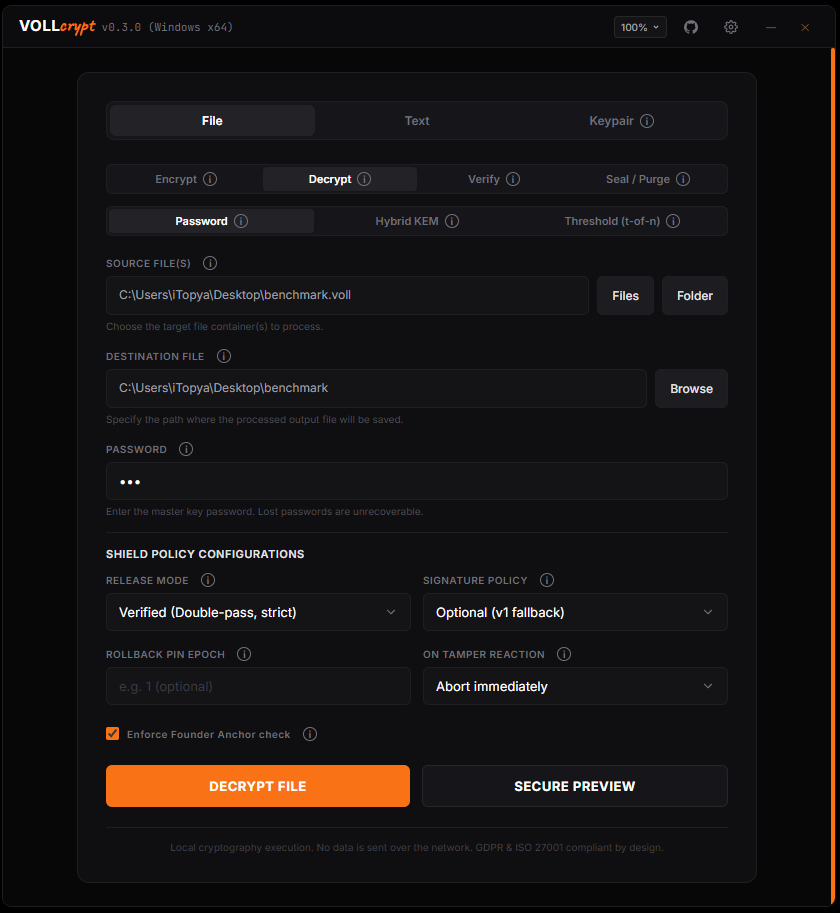The width and height of the screenshot is (840, 913).
Task: Click the On Tamper Reaction info icon
Action: click(x=563, y=654)
